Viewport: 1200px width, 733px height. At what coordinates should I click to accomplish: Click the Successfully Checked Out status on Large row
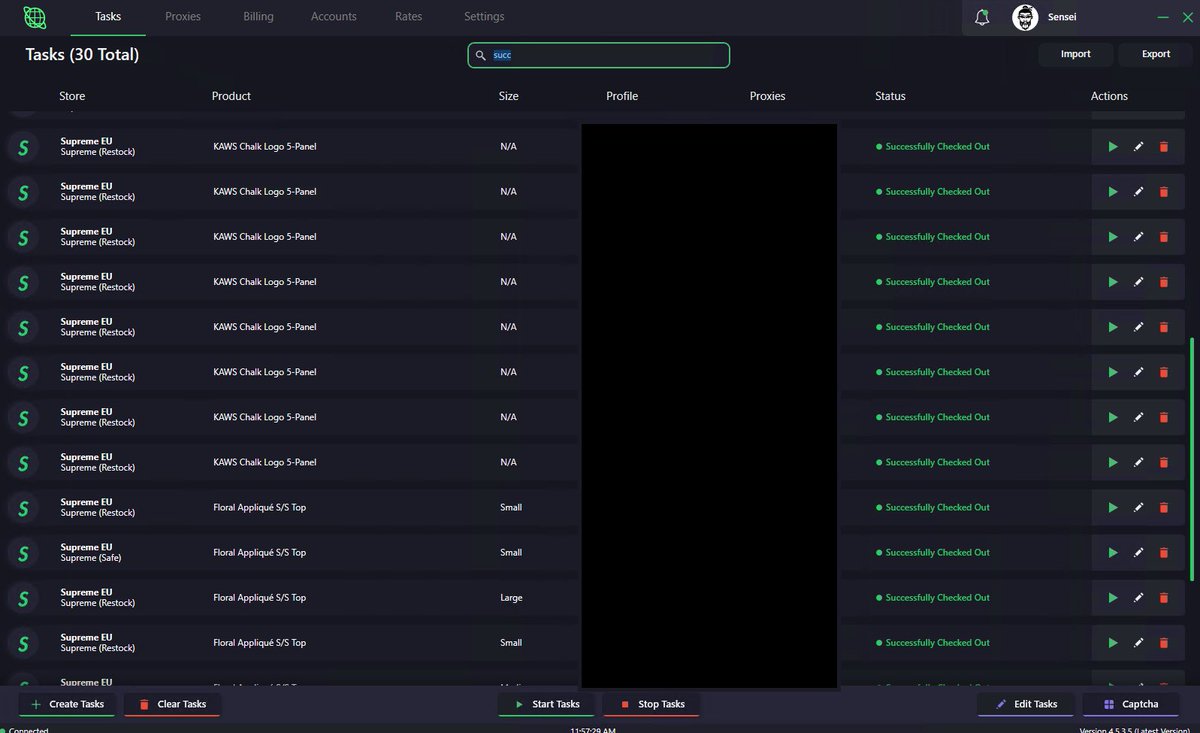(x=933, y=597)
